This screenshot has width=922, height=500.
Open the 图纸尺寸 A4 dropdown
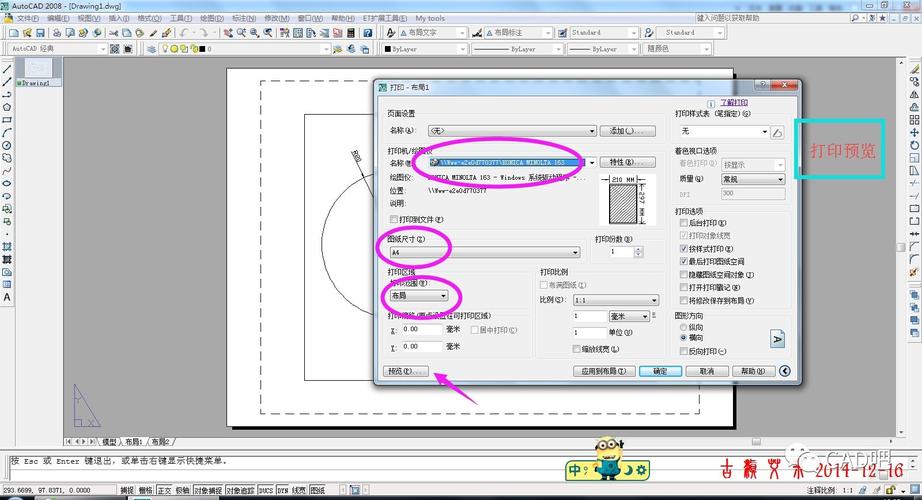tap(574, 253)
